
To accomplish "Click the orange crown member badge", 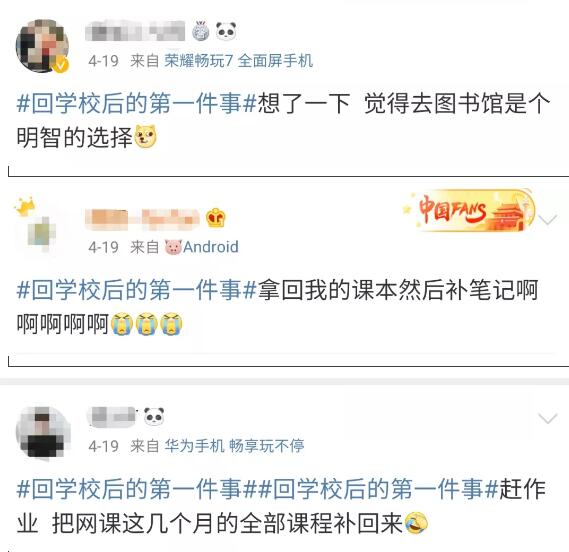I will [216, 218].
